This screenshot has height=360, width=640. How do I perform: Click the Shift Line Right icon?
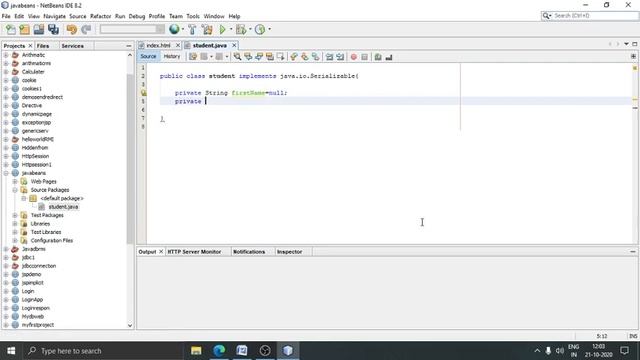340,57
